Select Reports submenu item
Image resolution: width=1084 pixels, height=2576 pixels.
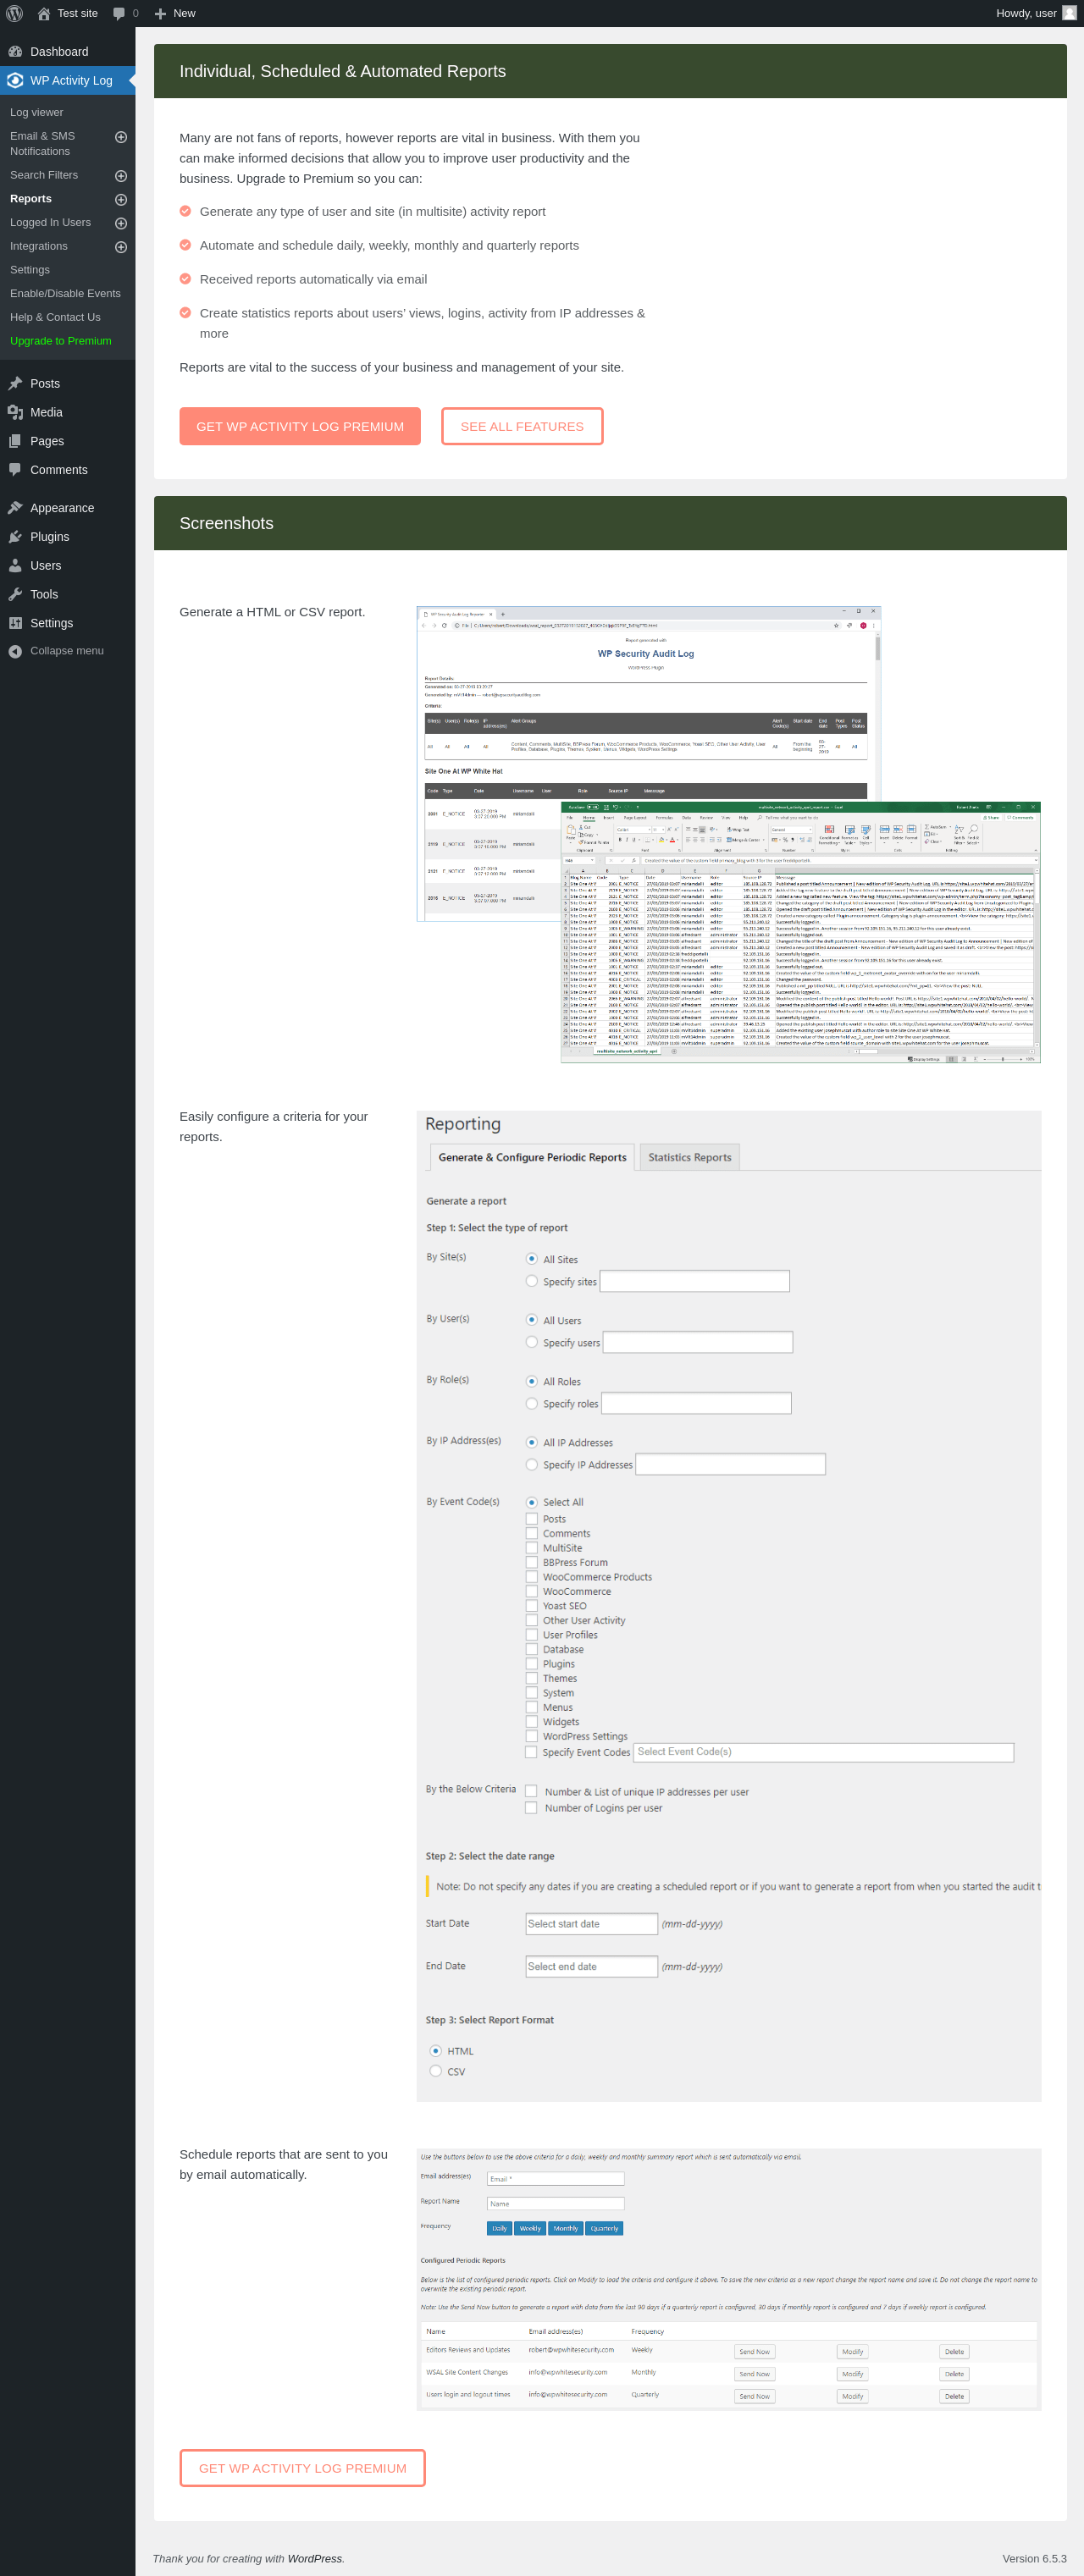tap(31, 199)
